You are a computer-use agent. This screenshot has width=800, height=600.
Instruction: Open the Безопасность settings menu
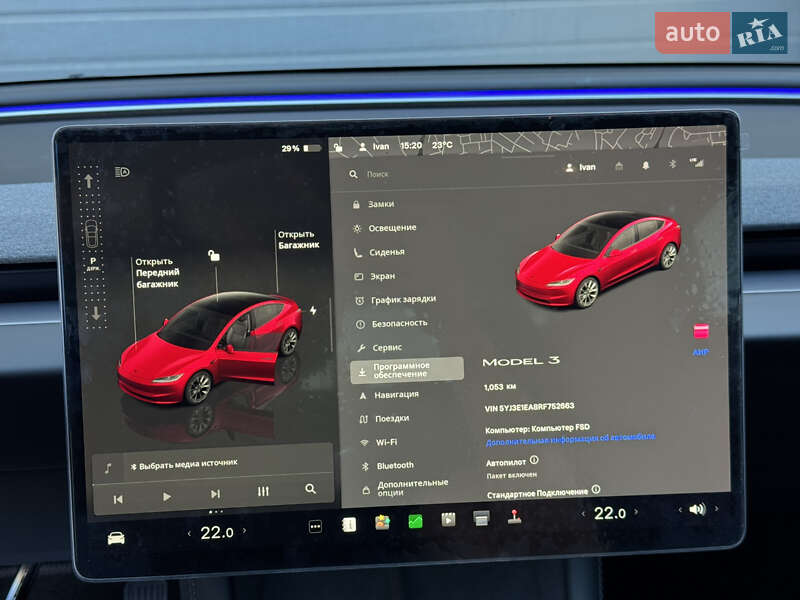392,323
